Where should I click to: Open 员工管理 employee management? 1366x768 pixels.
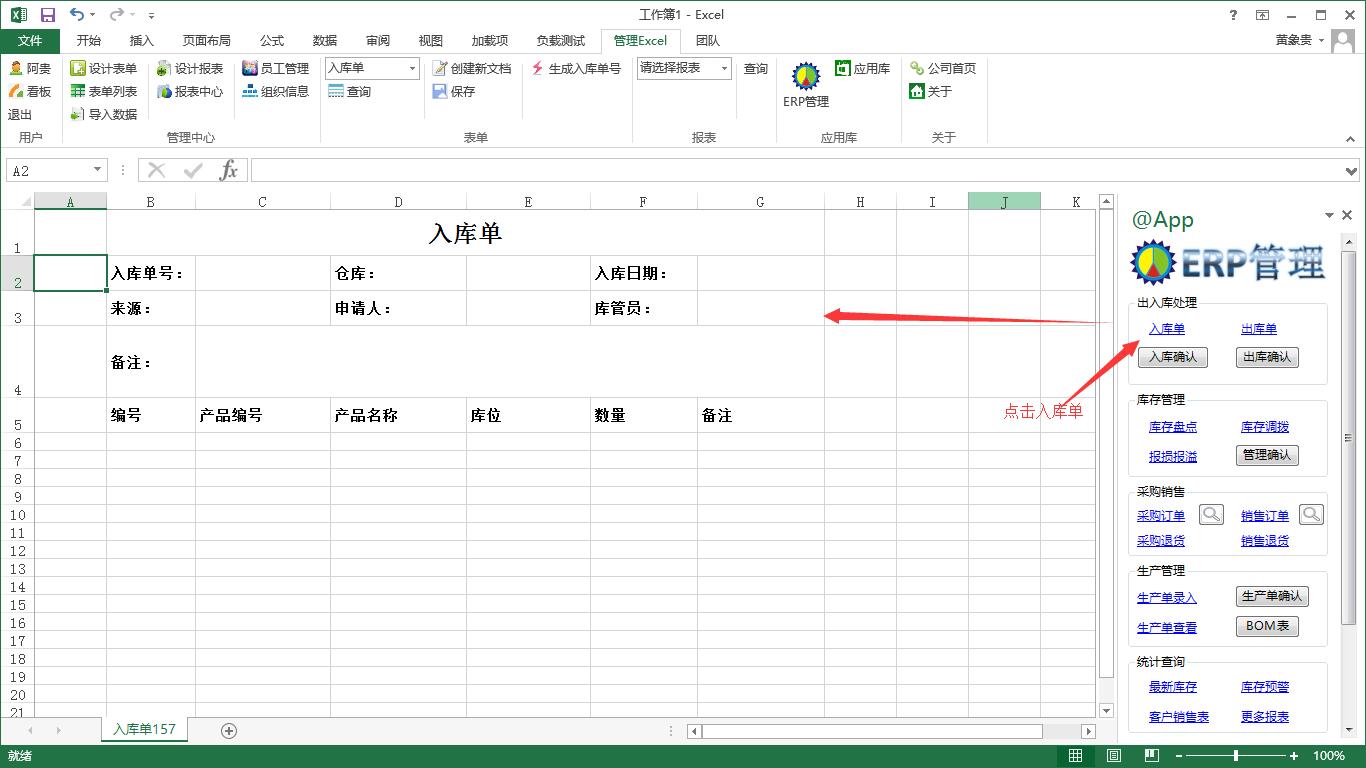point(276,68)
